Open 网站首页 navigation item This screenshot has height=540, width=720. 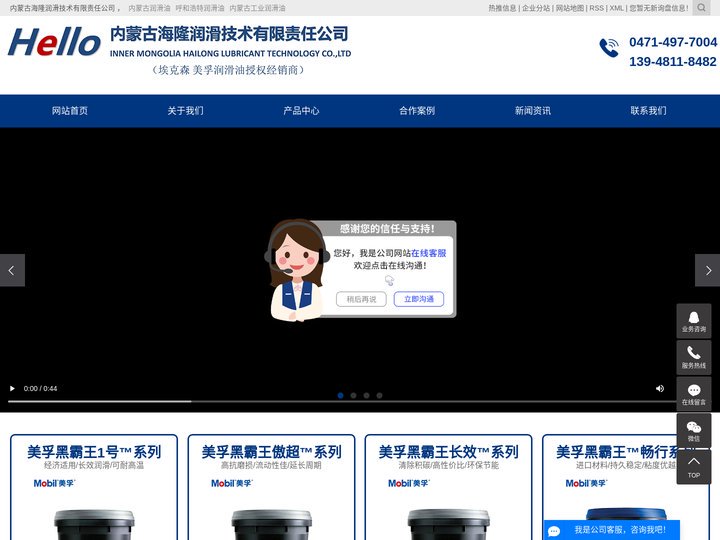(x=70, y=111)
